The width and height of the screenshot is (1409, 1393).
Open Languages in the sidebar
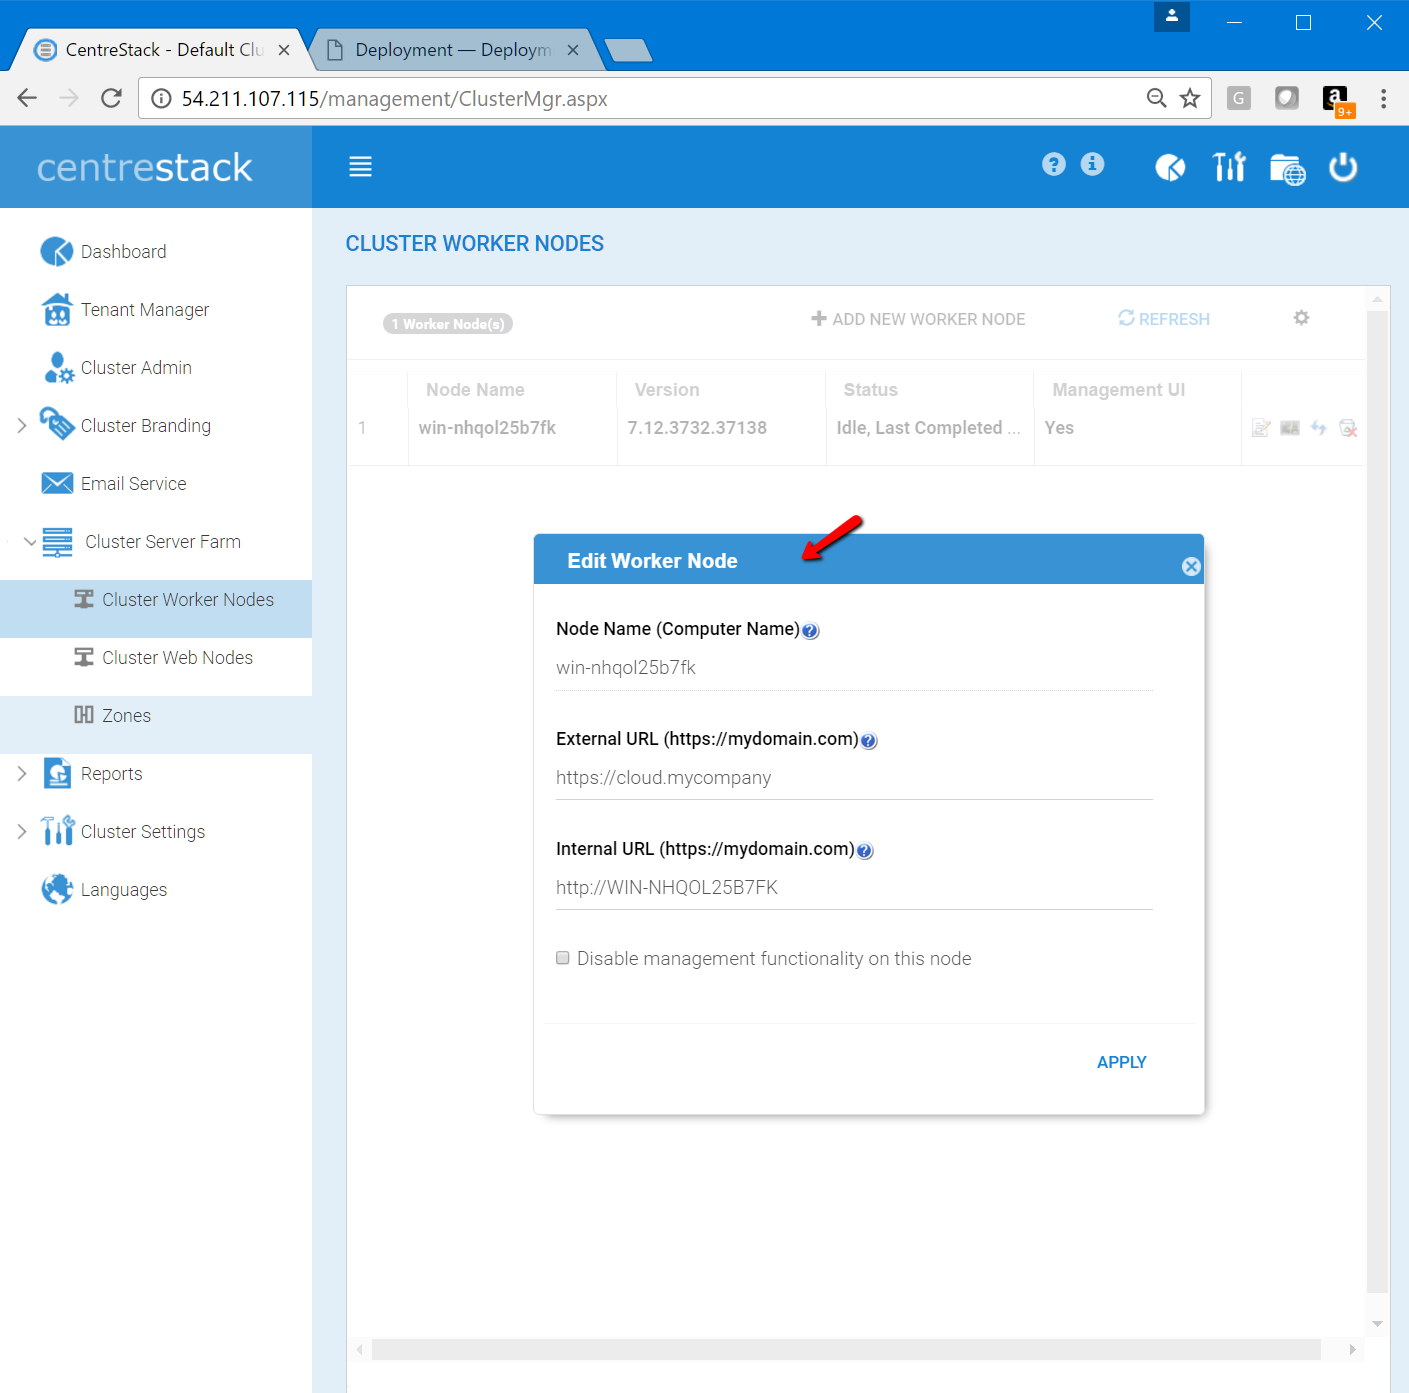coord(123,890)
